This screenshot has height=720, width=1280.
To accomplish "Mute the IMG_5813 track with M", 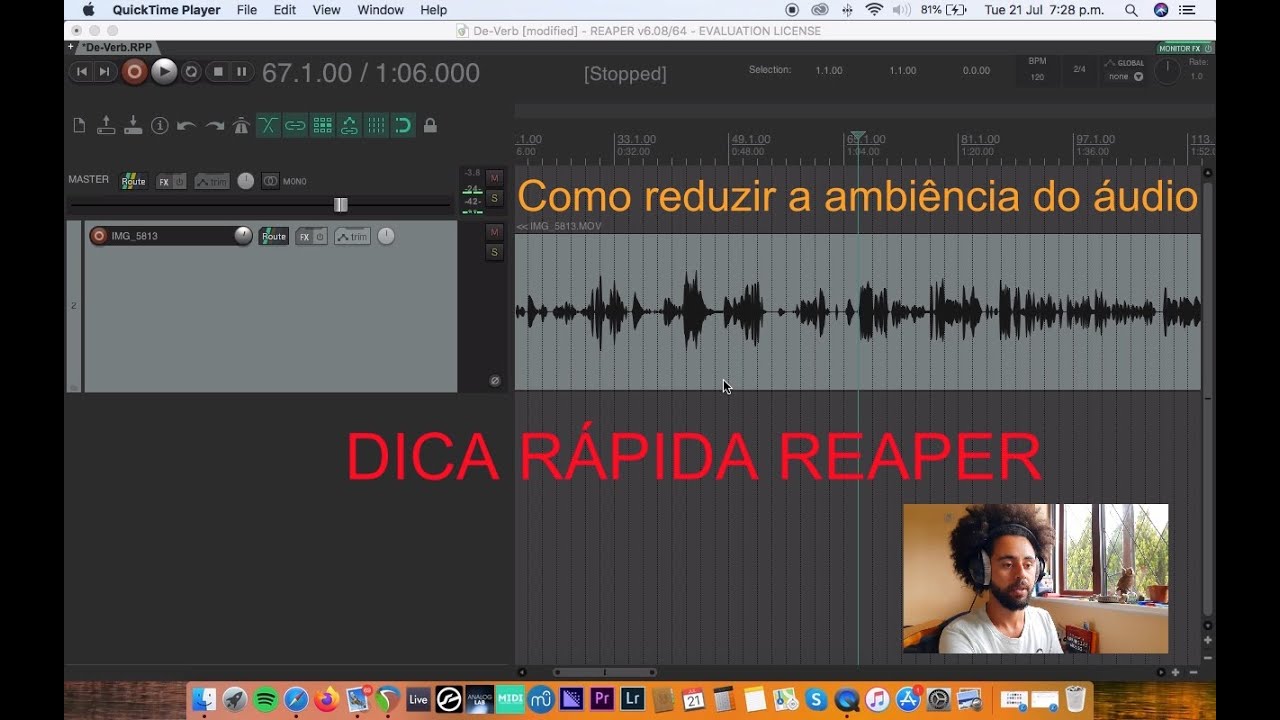I will (x=494, y=232).
